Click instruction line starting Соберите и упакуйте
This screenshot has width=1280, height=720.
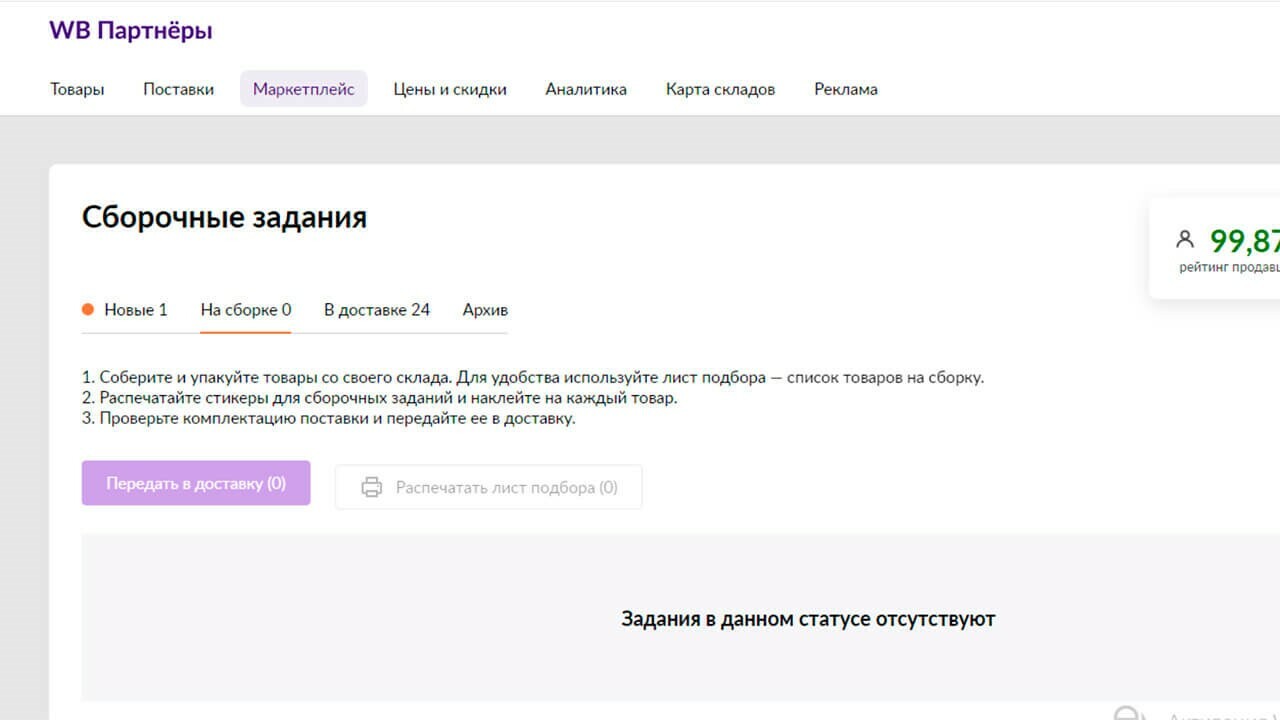point(533,378)
